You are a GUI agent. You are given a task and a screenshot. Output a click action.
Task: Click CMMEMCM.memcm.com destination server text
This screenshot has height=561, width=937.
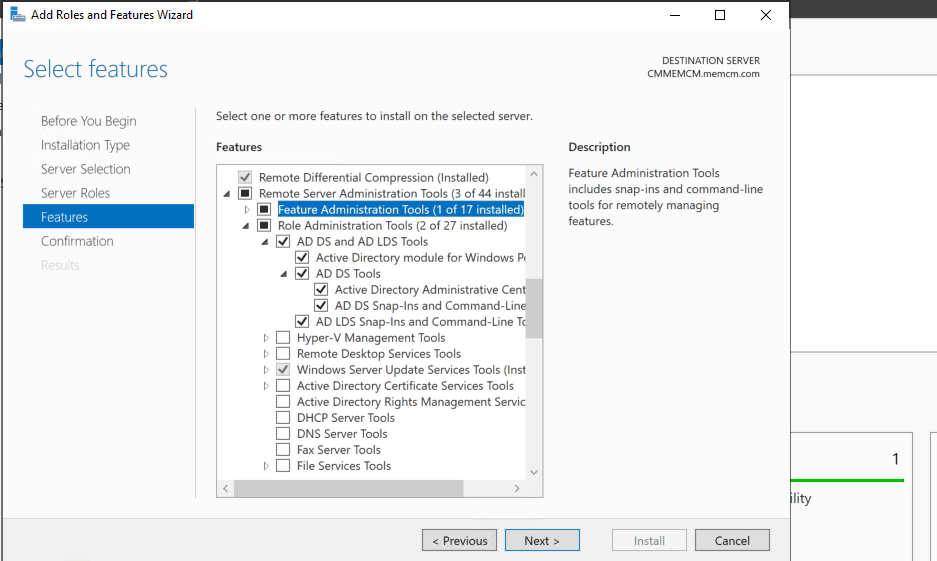703,73
